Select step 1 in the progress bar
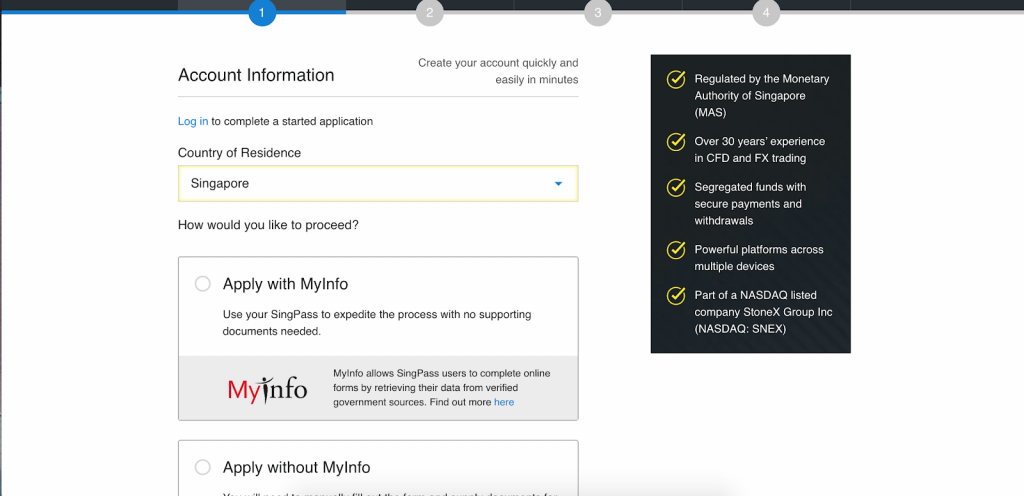Image resolution: width=1024 pixels, height=496 pixels. tap(262, 12)
